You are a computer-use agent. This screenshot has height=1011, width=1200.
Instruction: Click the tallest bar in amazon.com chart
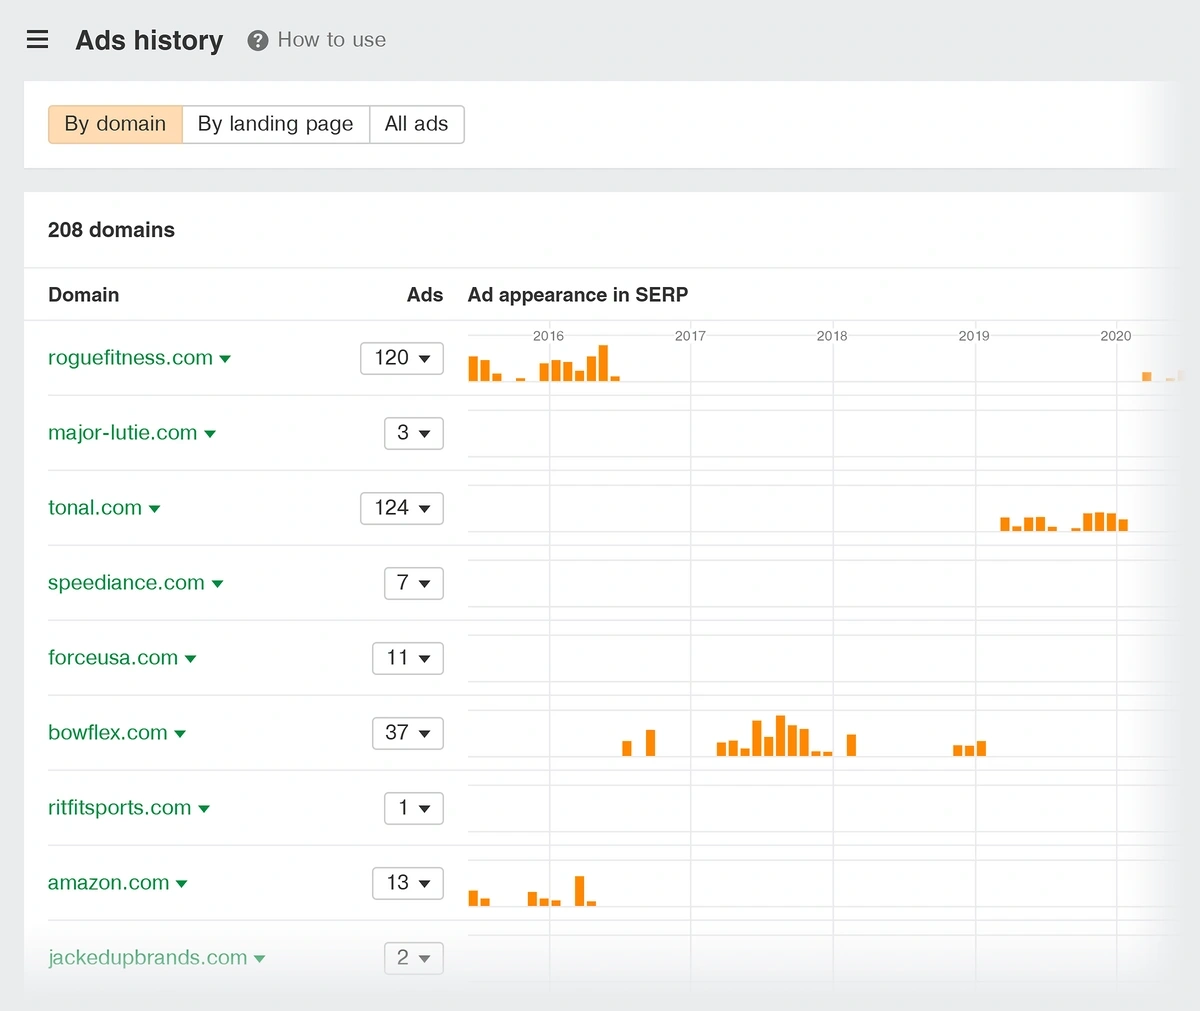579,891
